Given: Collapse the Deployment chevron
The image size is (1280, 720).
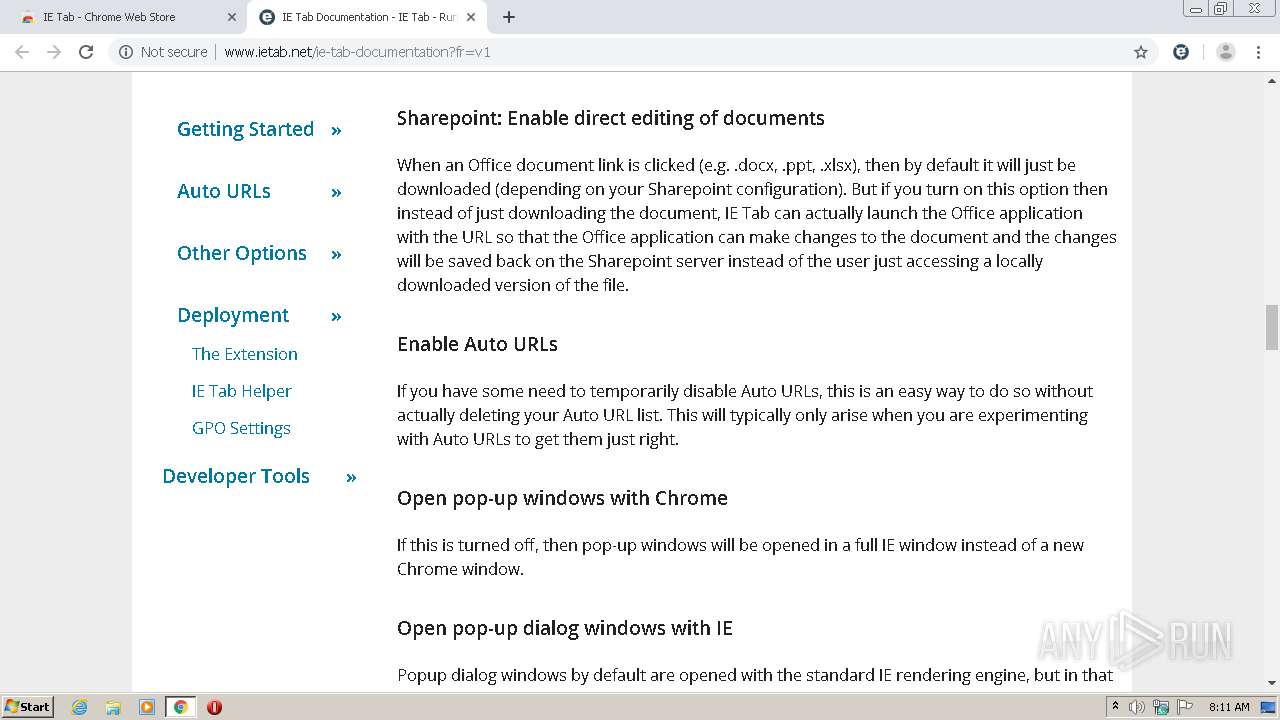Looking at the screenshot, I should pyautogui.click(x=336, y=316).
